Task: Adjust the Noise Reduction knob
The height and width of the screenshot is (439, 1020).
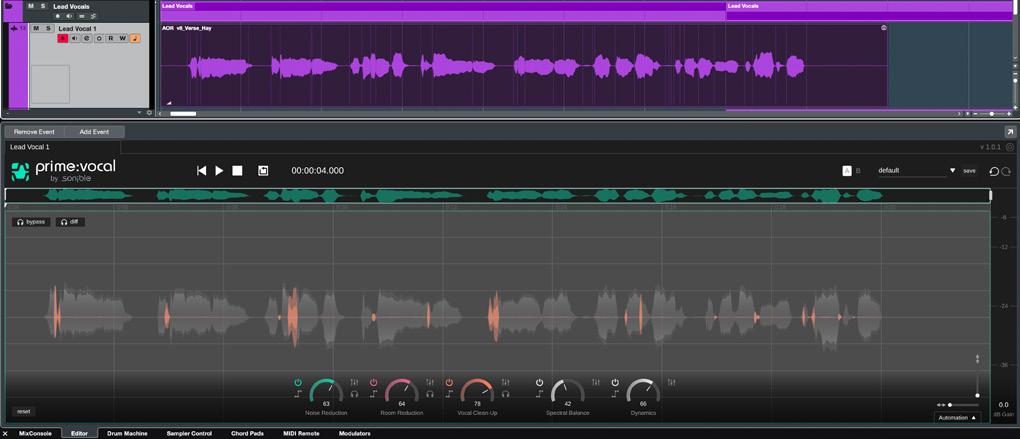Action: [326, 391]
